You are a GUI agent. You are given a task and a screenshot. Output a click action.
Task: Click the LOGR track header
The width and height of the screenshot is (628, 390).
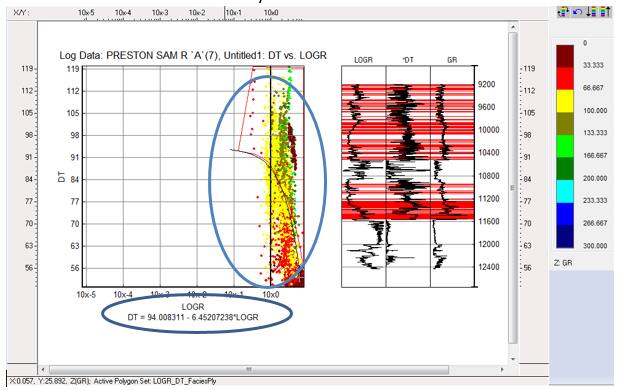[364, 60]
